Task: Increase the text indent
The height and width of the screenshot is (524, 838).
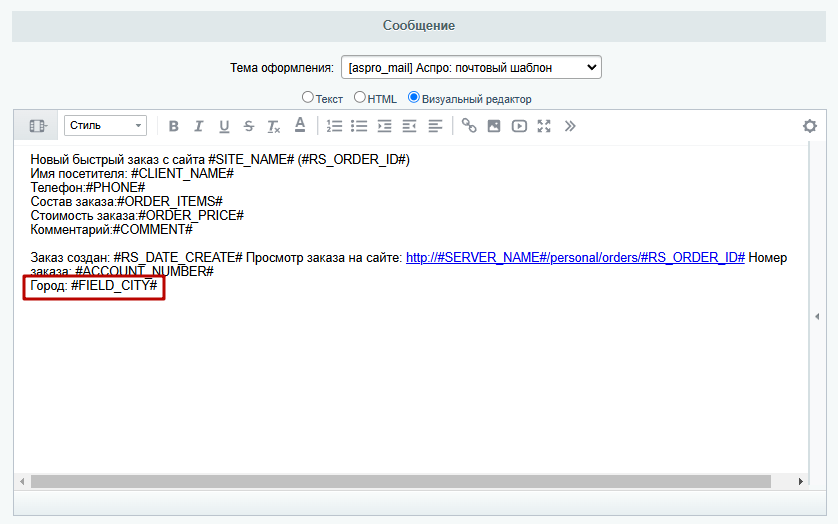Action: tap(384, 126)
